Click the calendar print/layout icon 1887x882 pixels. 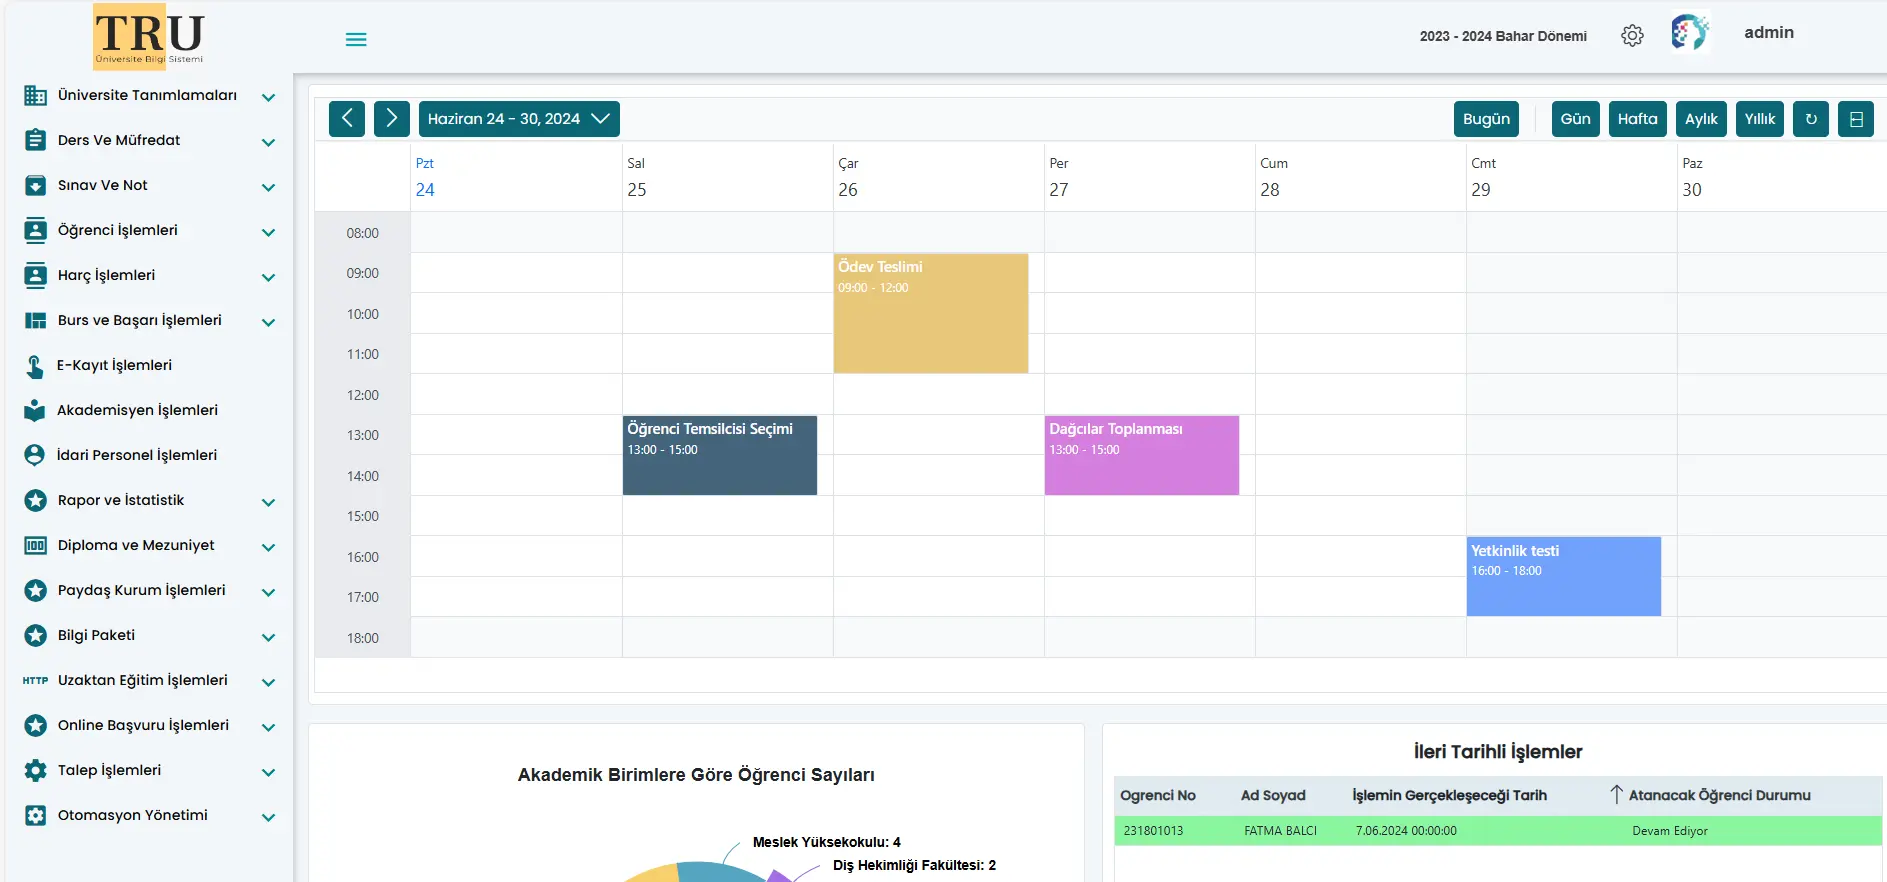point(1855,119)
